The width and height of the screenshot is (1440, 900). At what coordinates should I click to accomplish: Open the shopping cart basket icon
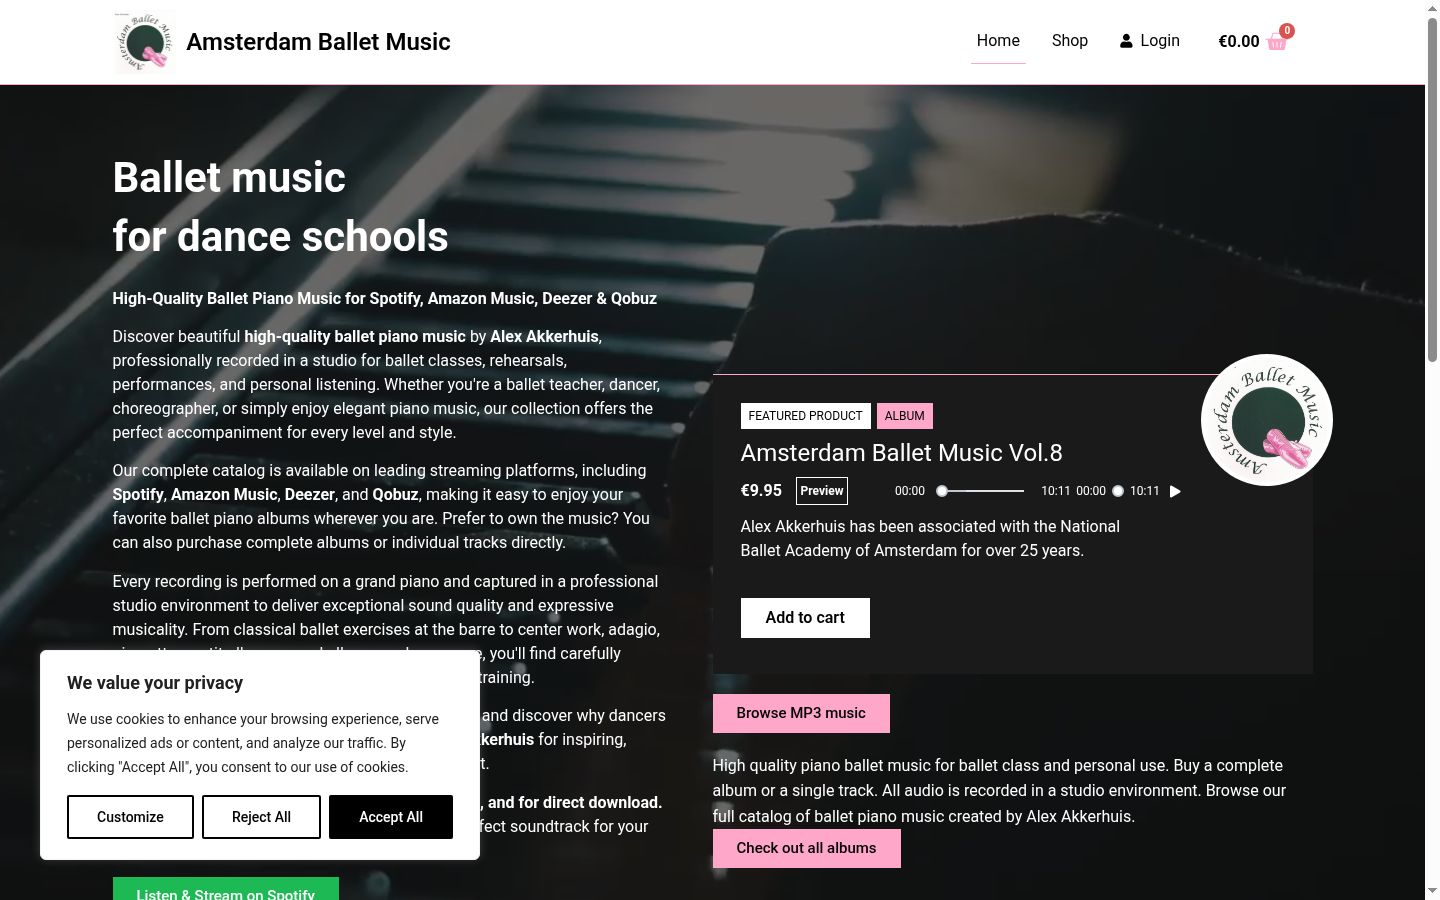1277,41
